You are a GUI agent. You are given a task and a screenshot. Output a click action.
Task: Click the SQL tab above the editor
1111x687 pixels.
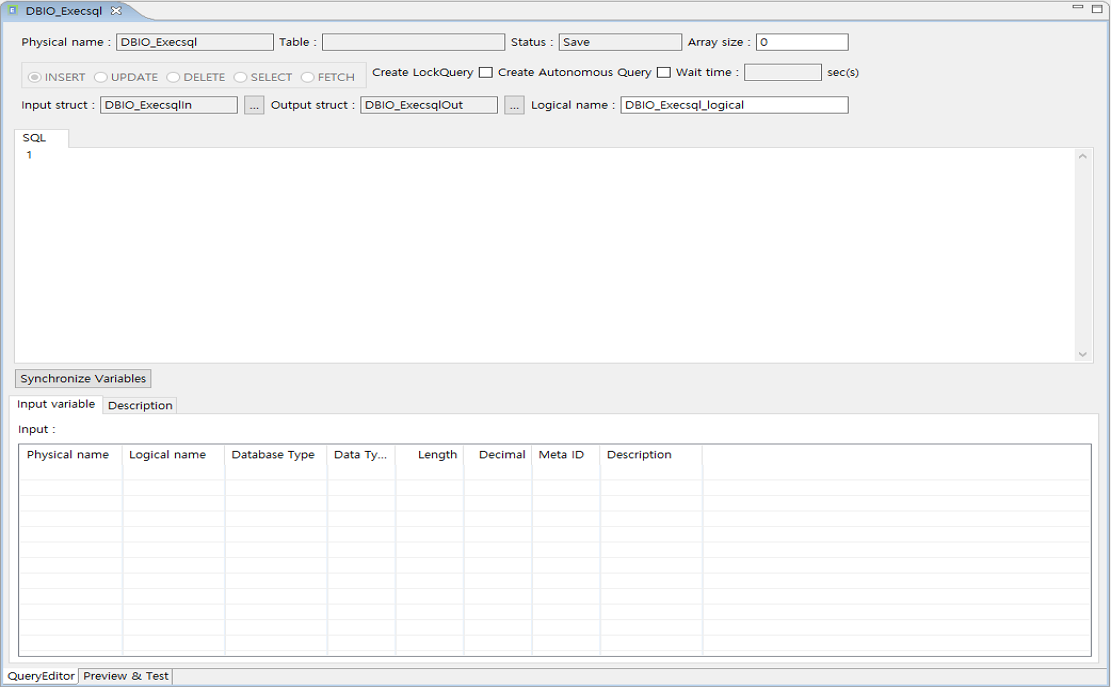coord(33,138)
